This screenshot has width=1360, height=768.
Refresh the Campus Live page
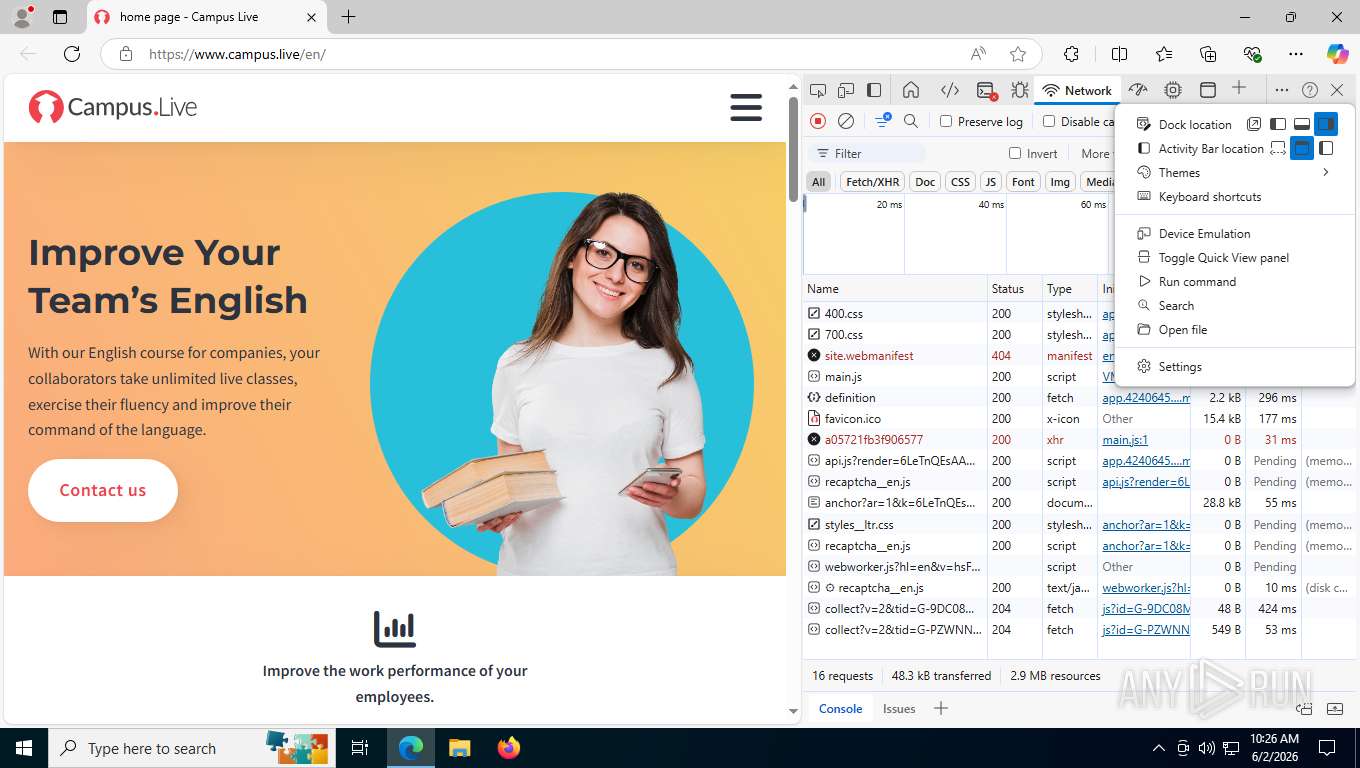coord(72,54)
